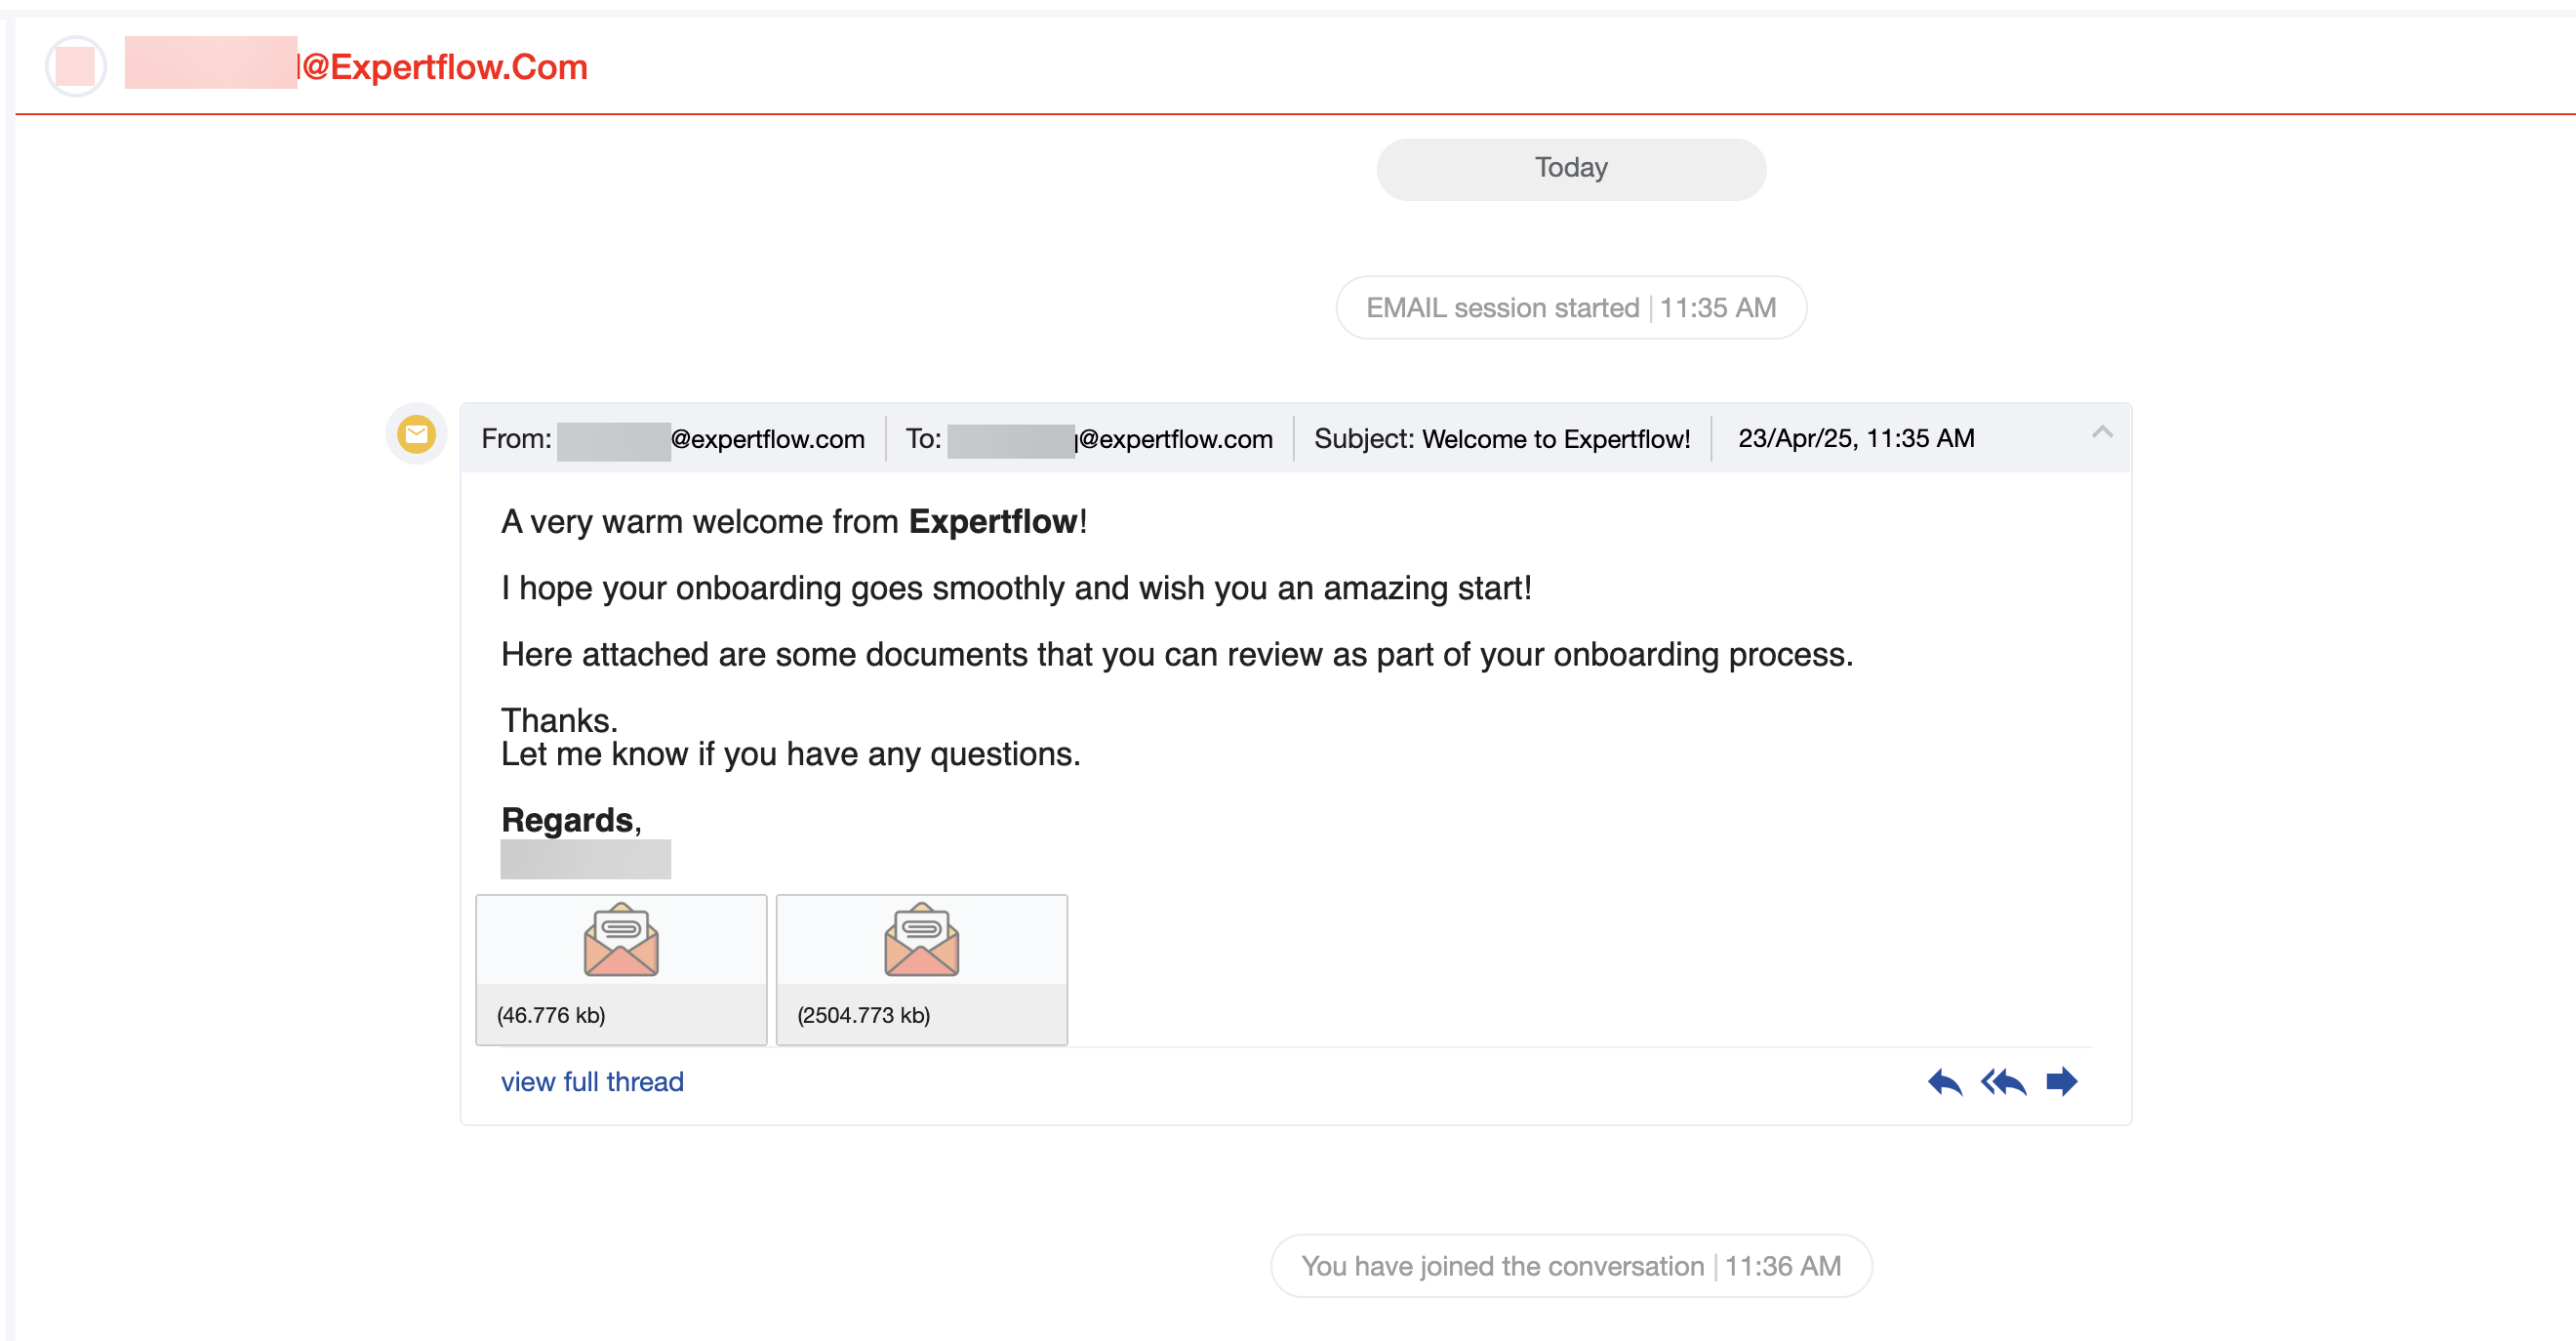The height and width of the screenshot is (1341, 2576).
Task: Click the To address field of the message
Action: pyautogui.click(x=1089, y=438)
